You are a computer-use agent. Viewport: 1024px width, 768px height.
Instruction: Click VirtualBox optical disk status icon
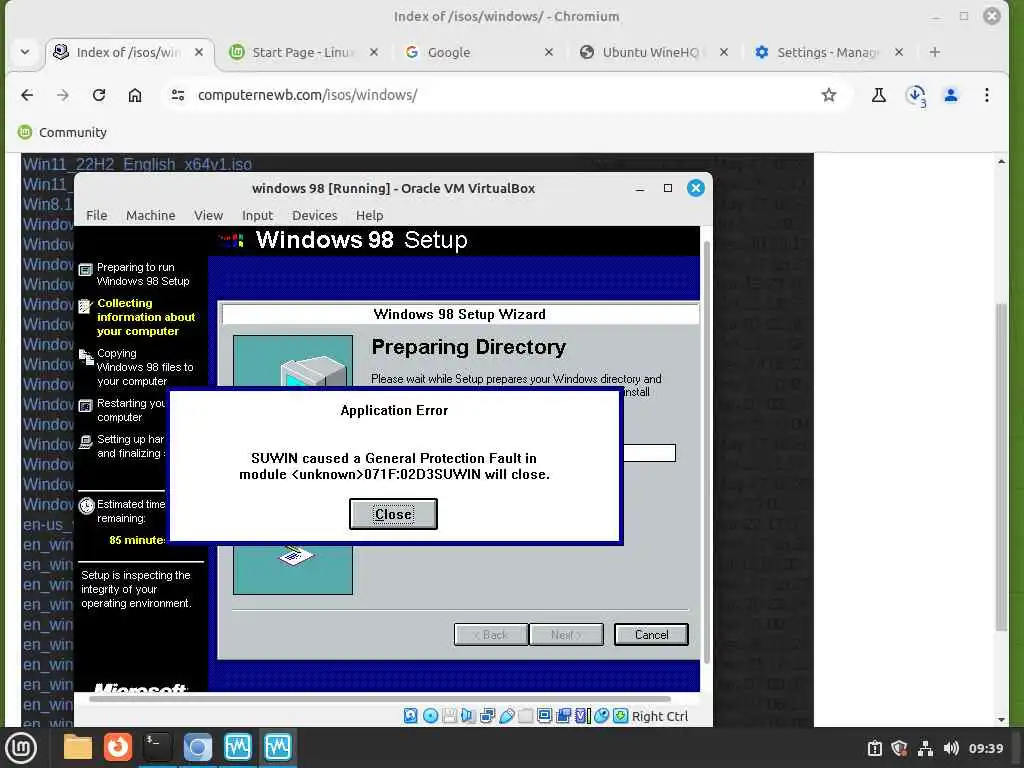[430, 716]
